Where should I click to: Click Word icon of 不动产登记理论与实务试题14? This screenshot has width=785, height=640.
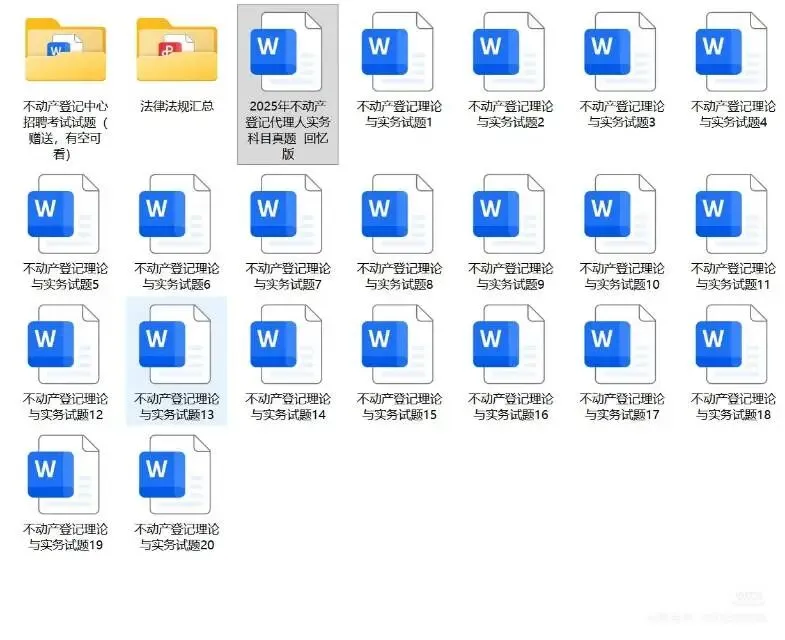click(x=286, y=344)
